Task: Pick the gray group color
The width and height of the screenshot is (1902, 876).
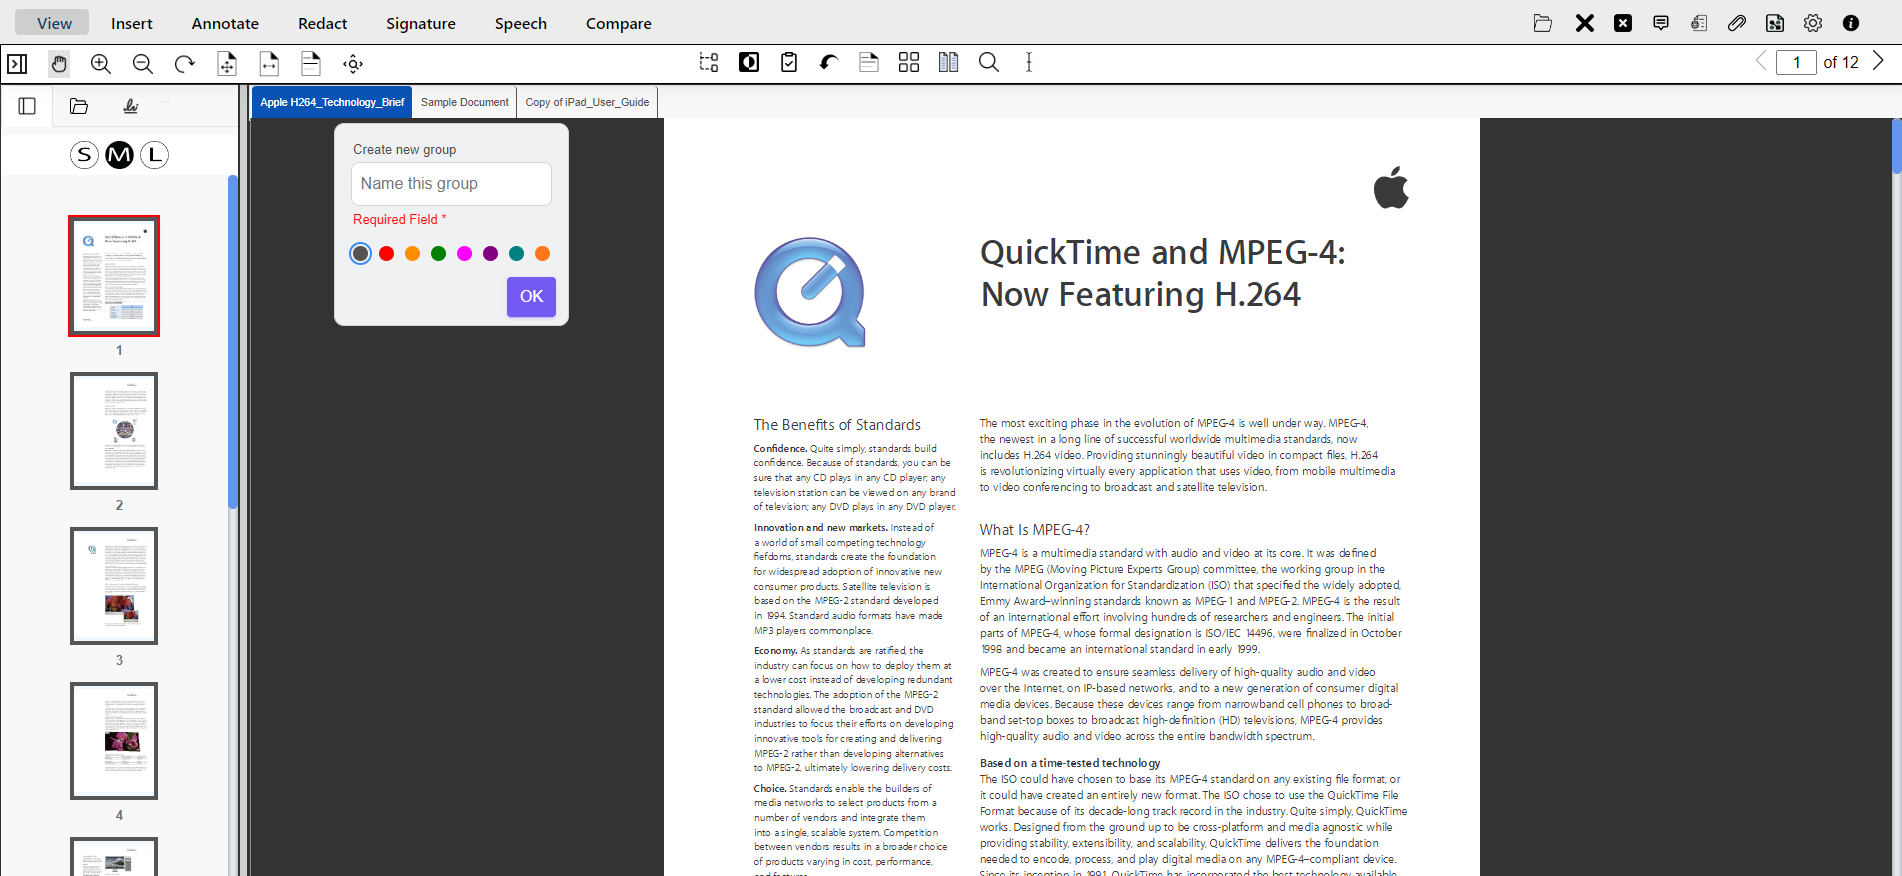Action: 361,254
